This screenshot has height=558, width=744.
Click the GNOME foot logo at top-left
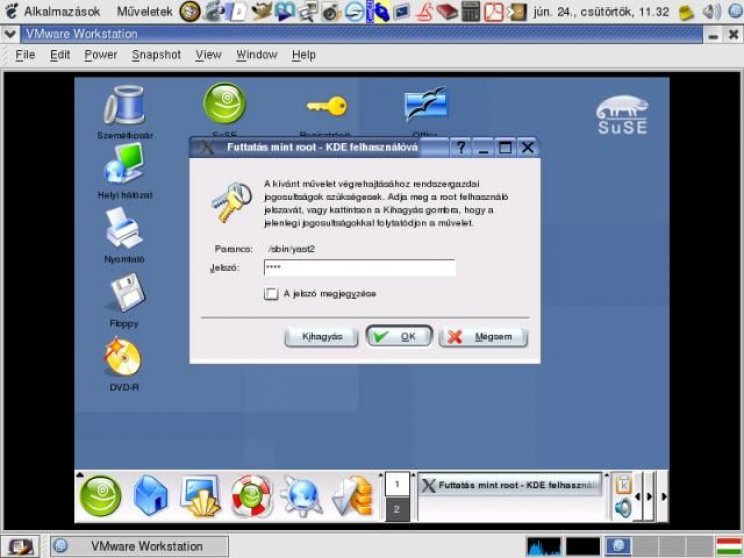point(10,11)
